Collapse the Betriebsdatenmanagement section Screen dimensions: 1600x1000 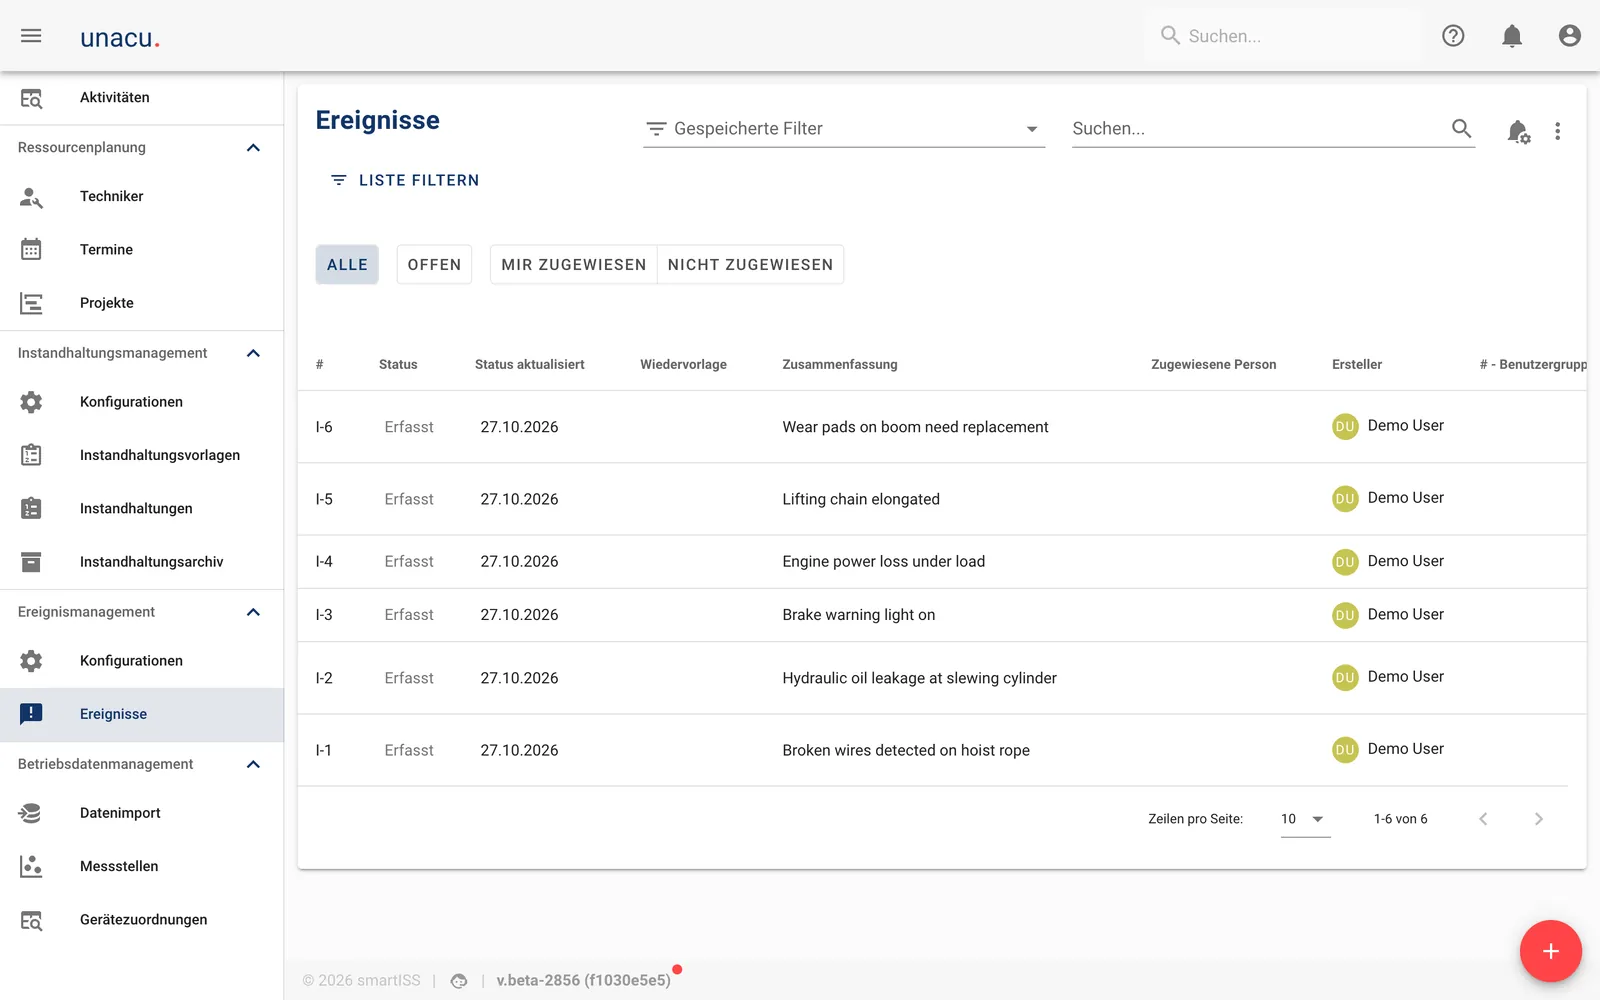coord(253,764)
